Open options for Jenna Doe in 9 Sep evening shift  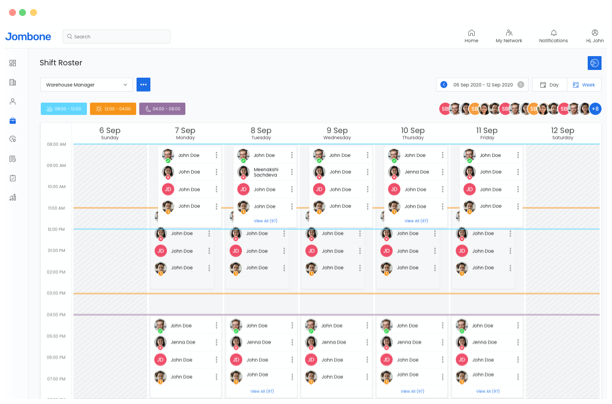[x=367, y=342]
